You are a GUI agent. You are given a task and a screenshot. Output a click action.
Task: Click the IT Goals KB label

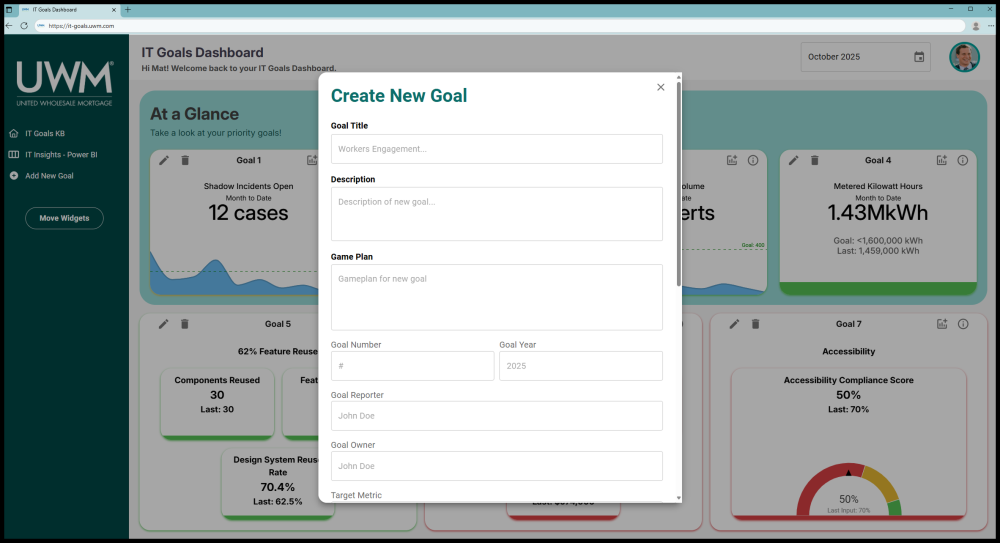45,133
